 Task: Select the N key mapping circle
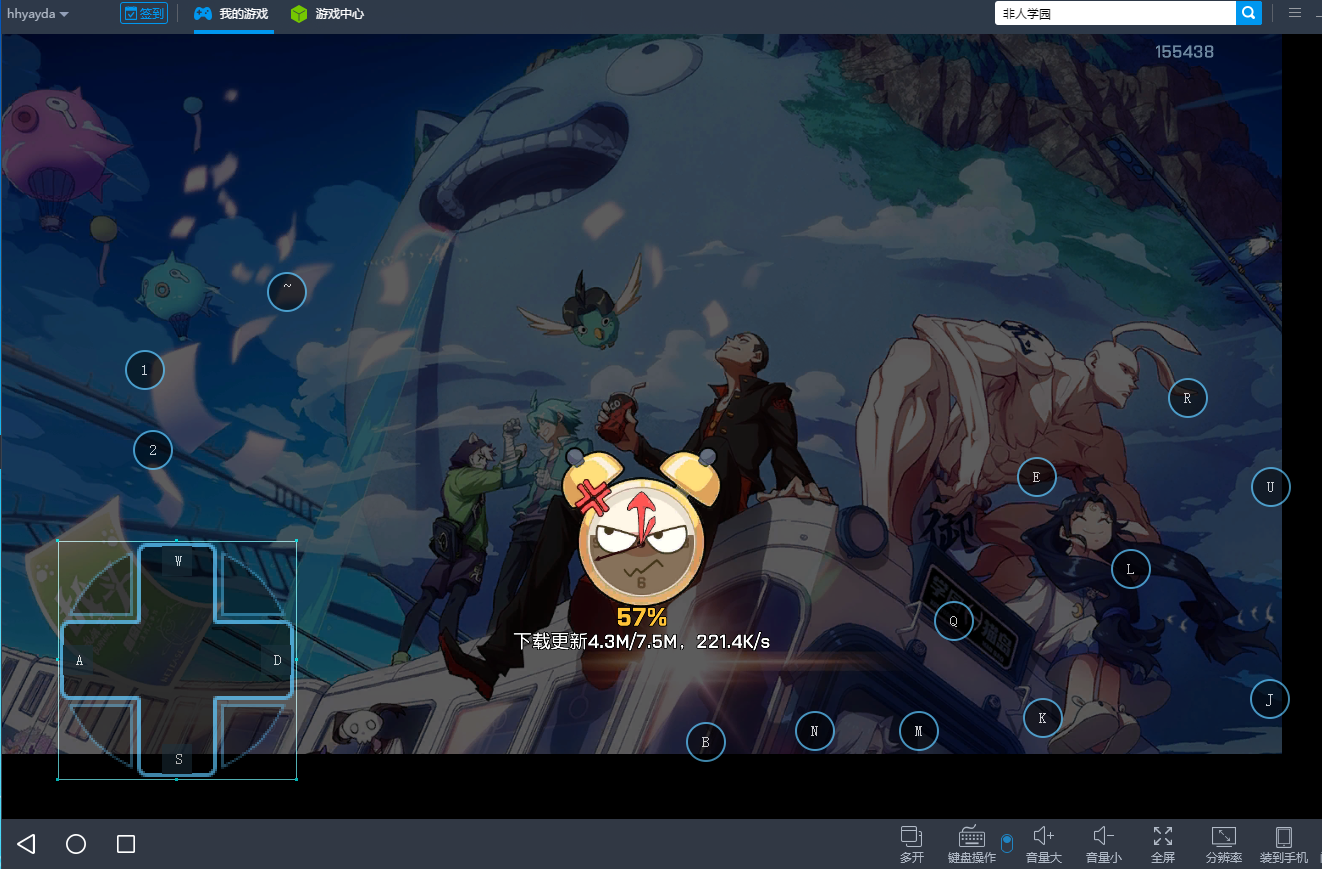[x=815, y=731]
